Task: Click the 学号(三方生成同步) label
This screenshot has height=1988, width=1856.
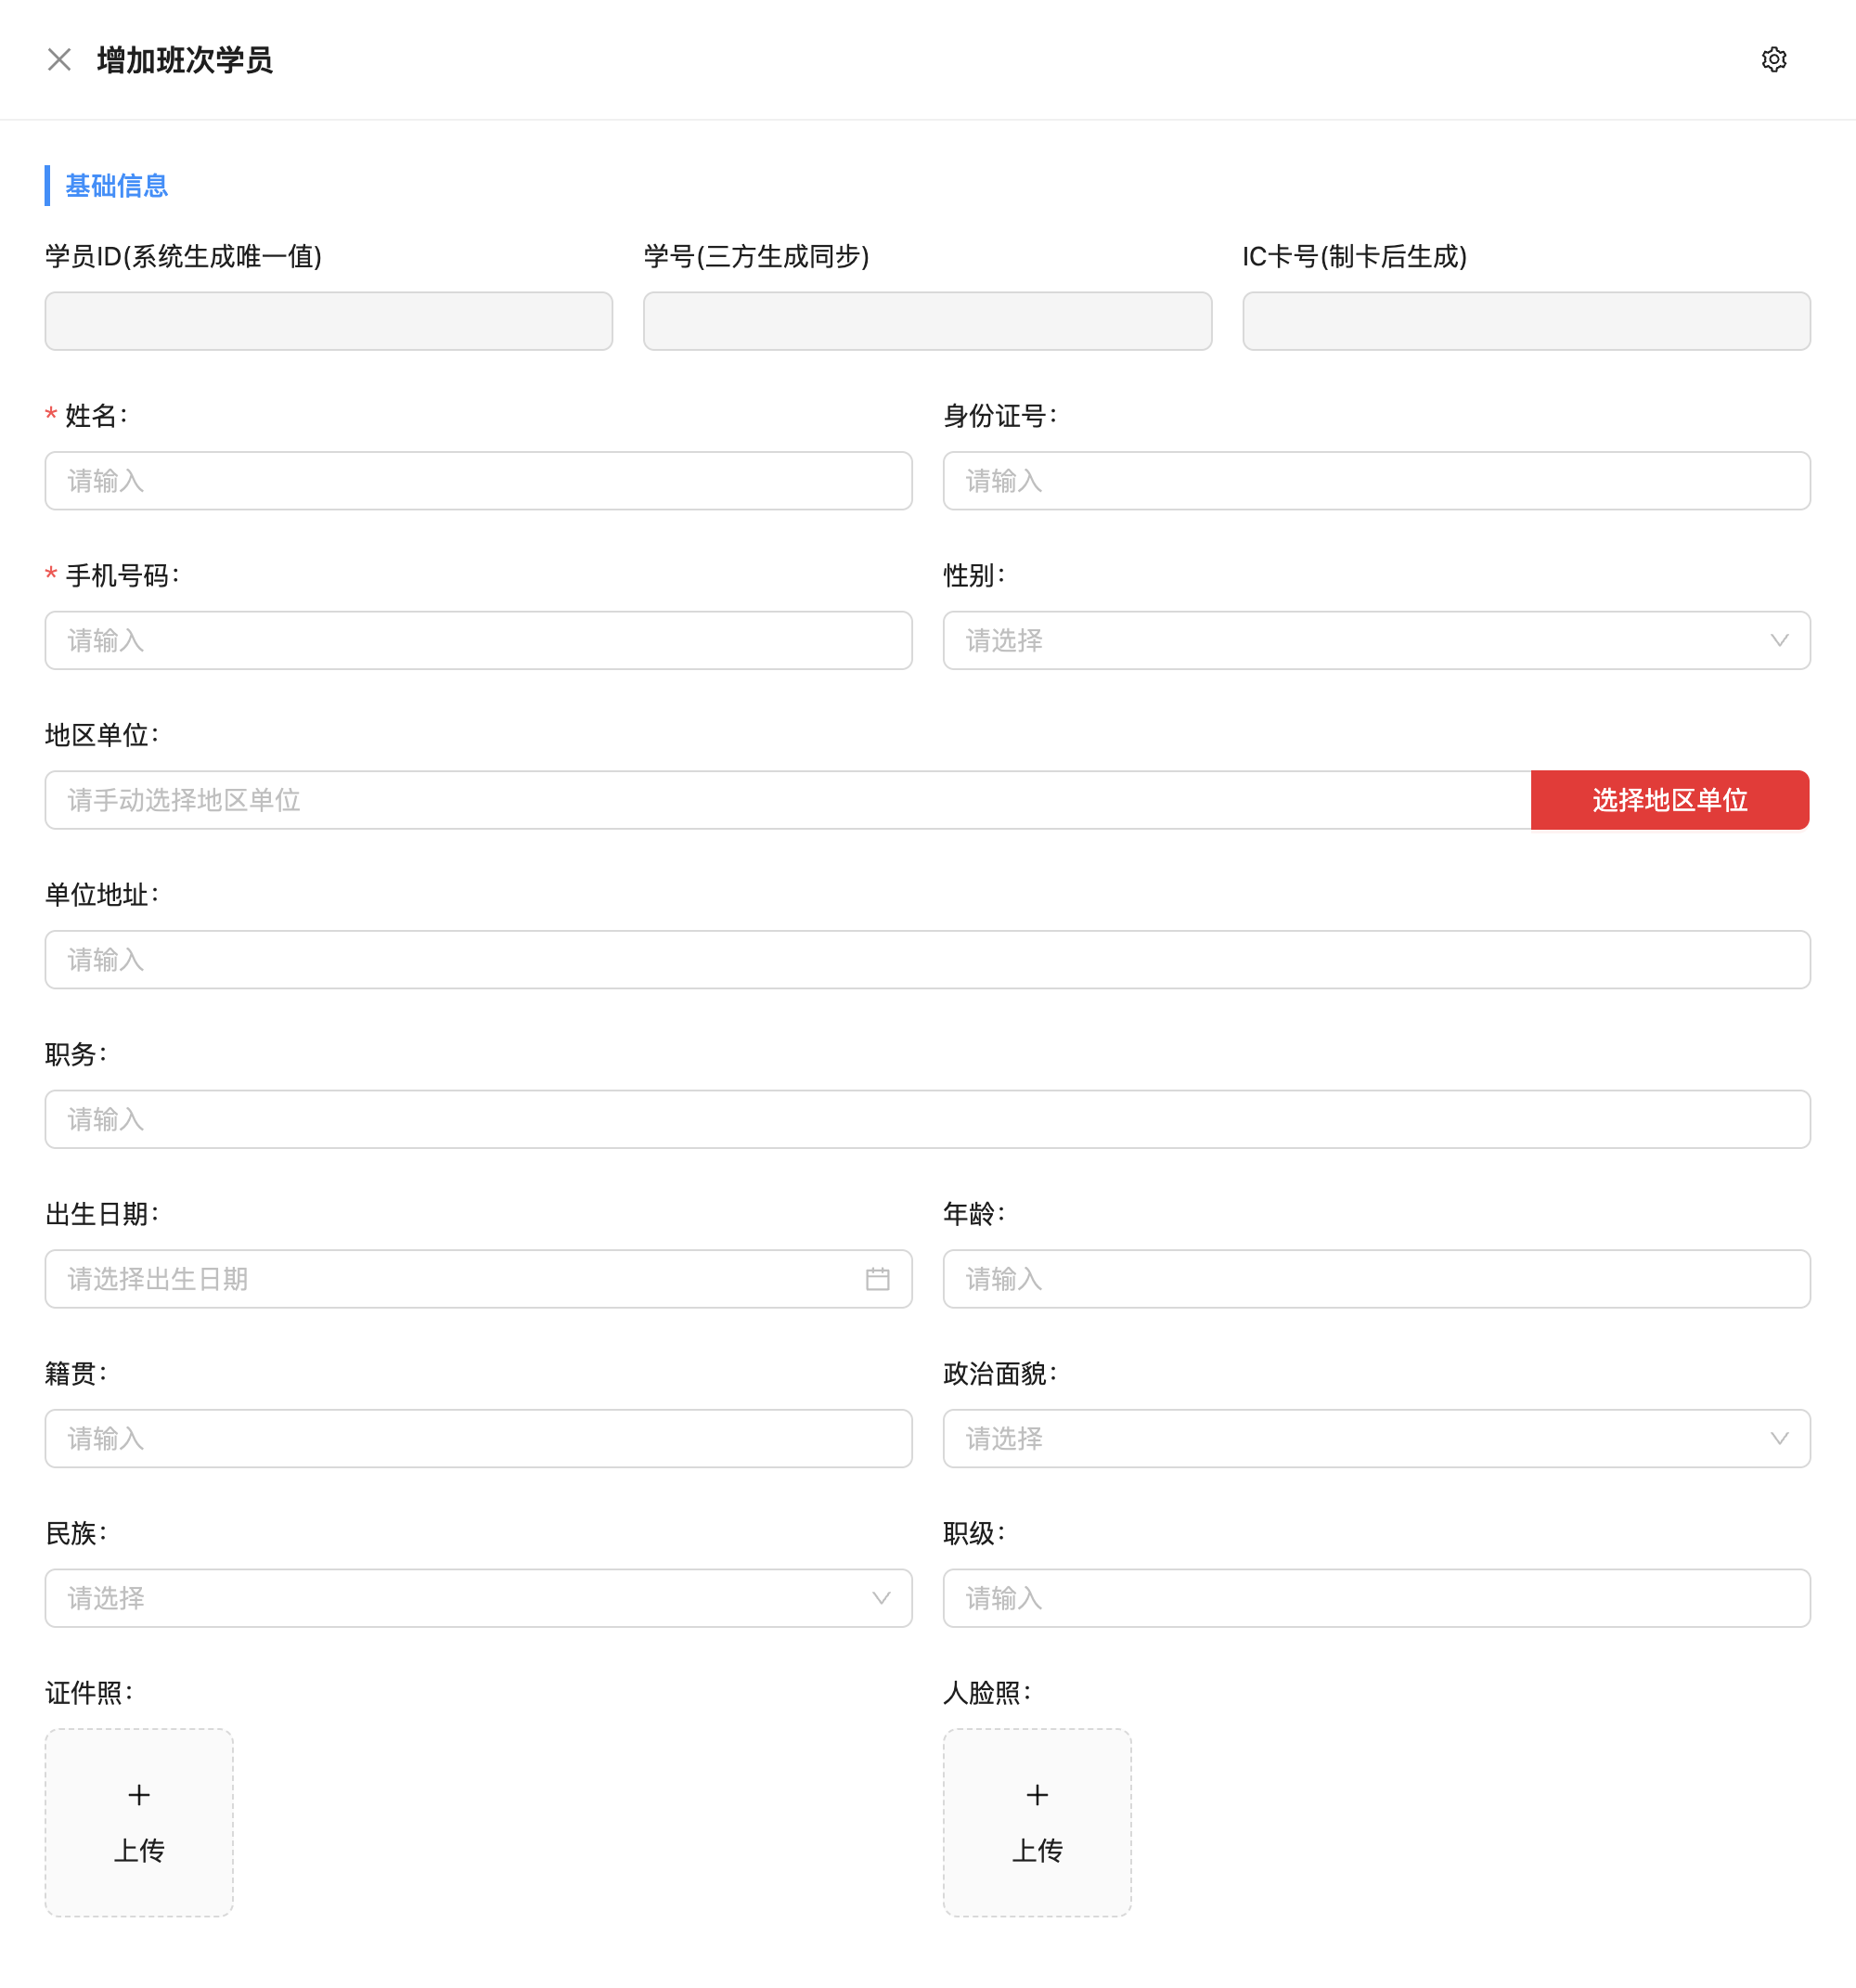Action: pos(756,257)
